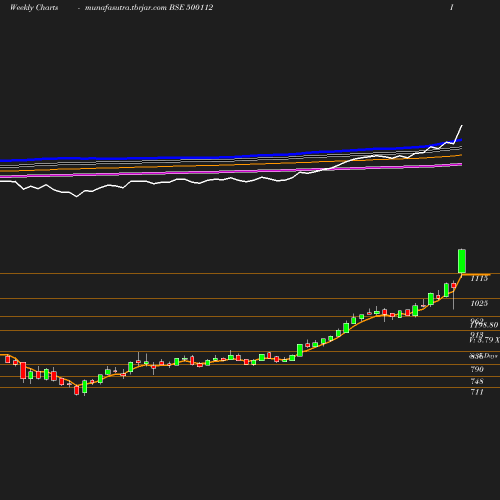The width and height of the screenshot is (500, 500).
Task: Click the tall green candle at chart's far right
Action: pos(462,261)
